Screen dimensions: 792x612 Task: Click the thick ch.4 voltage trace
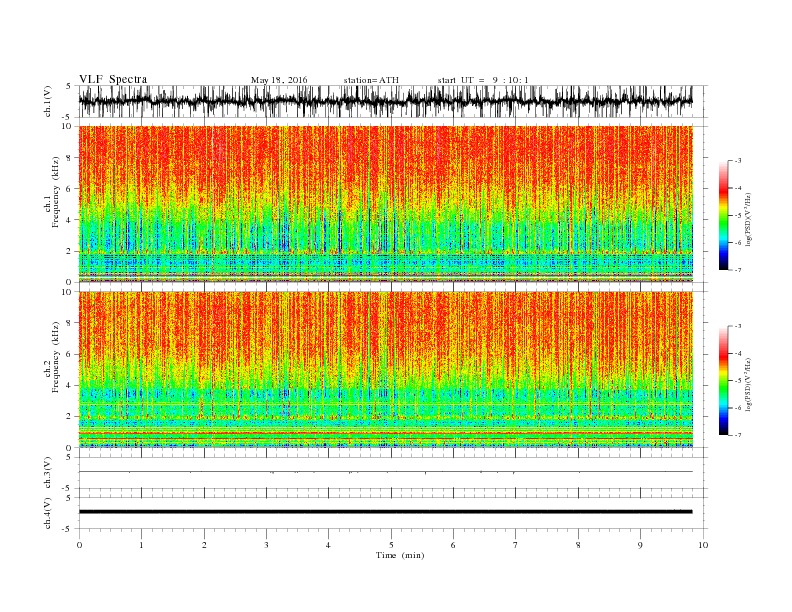click(386, 512)
